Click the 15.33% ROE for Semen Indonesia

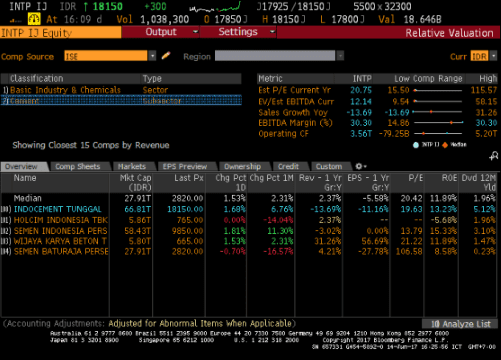(443, 231)
